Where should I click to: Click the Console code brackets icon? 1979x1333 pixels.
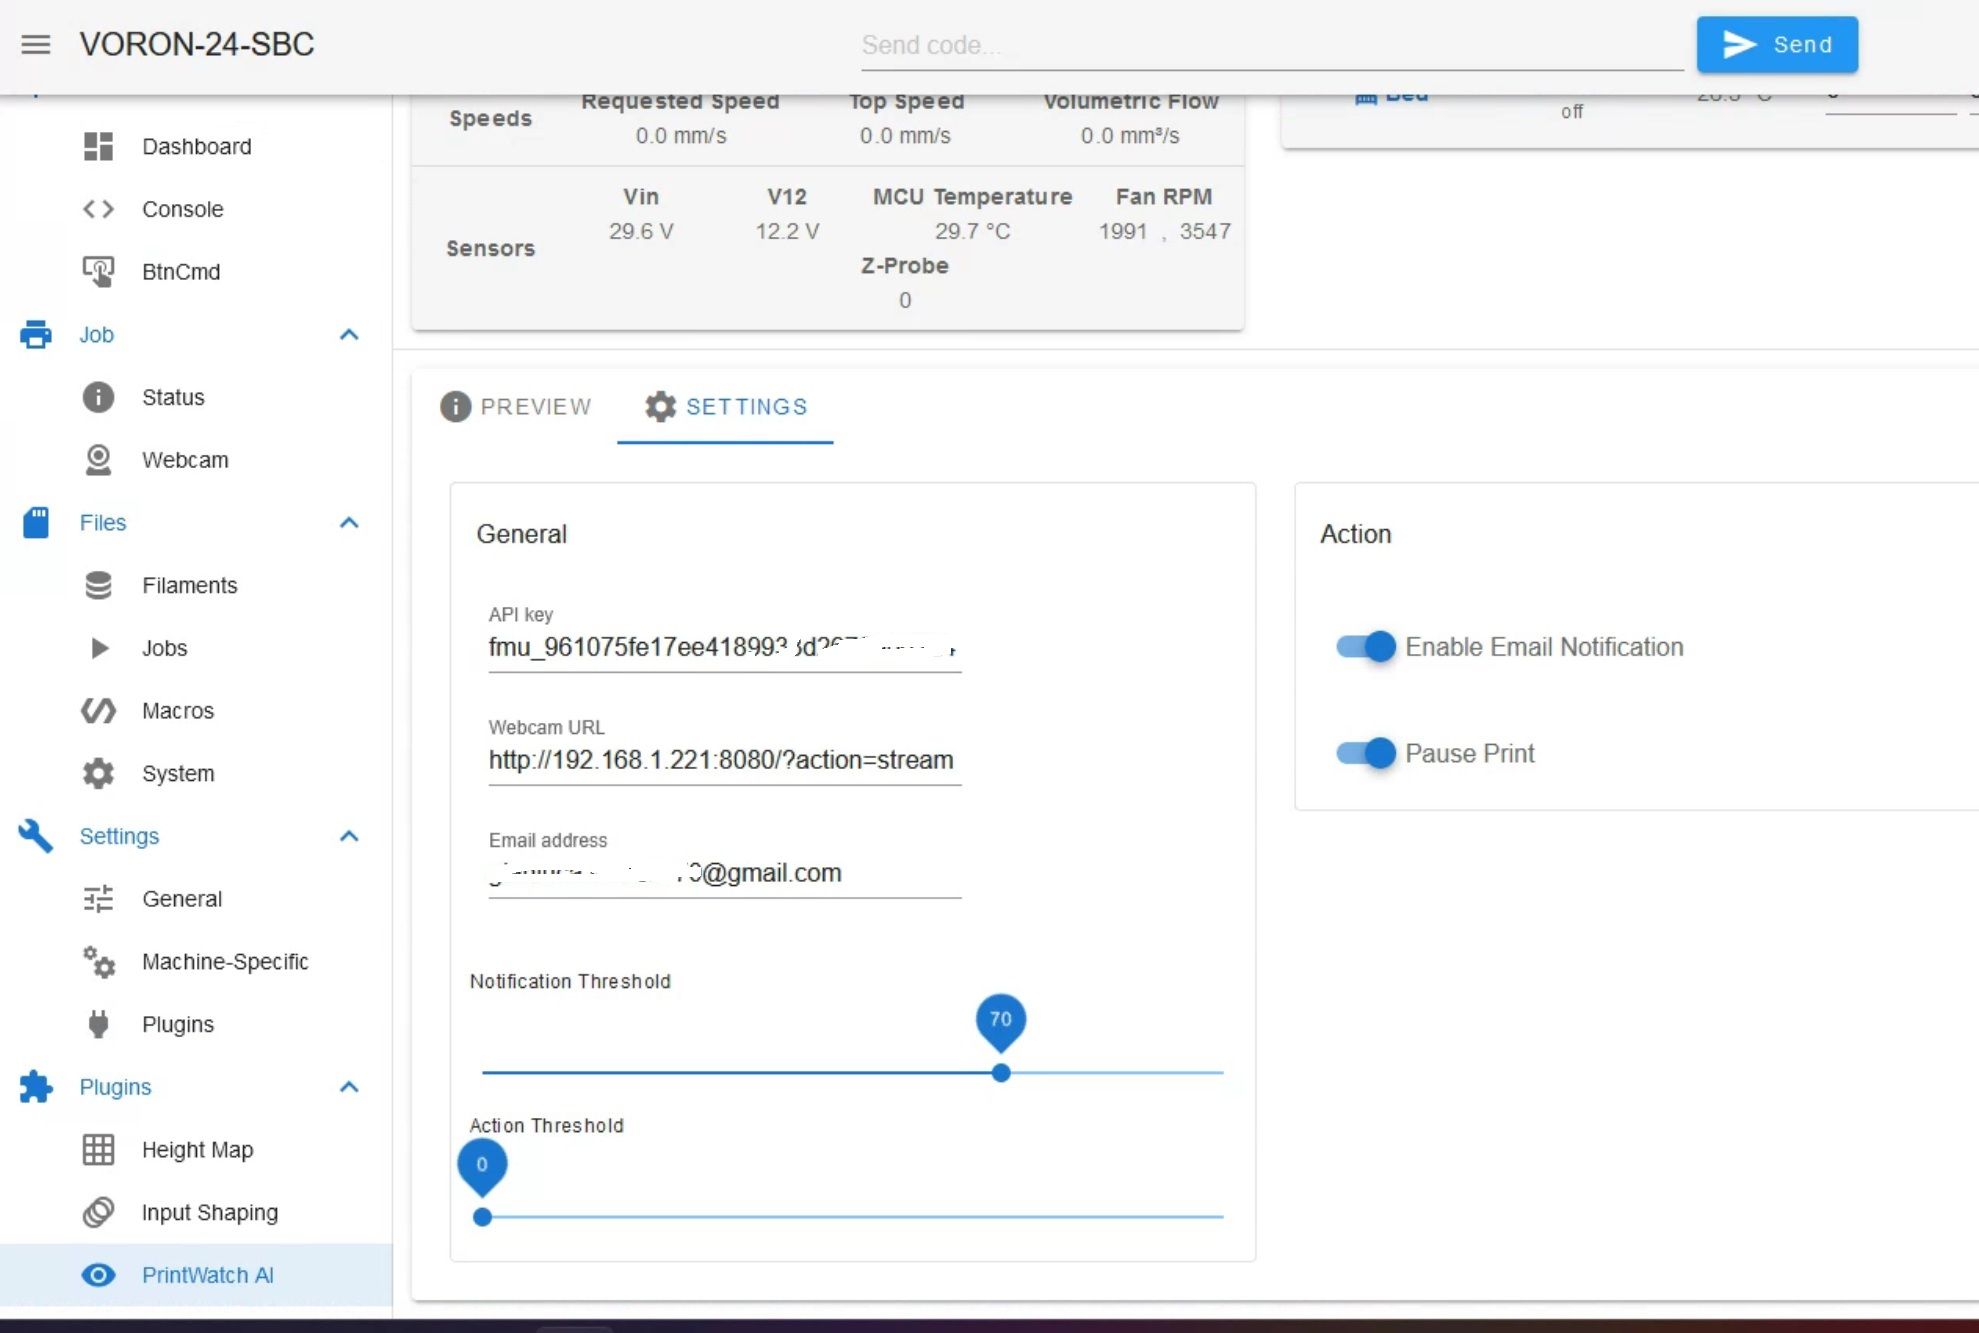98,209
